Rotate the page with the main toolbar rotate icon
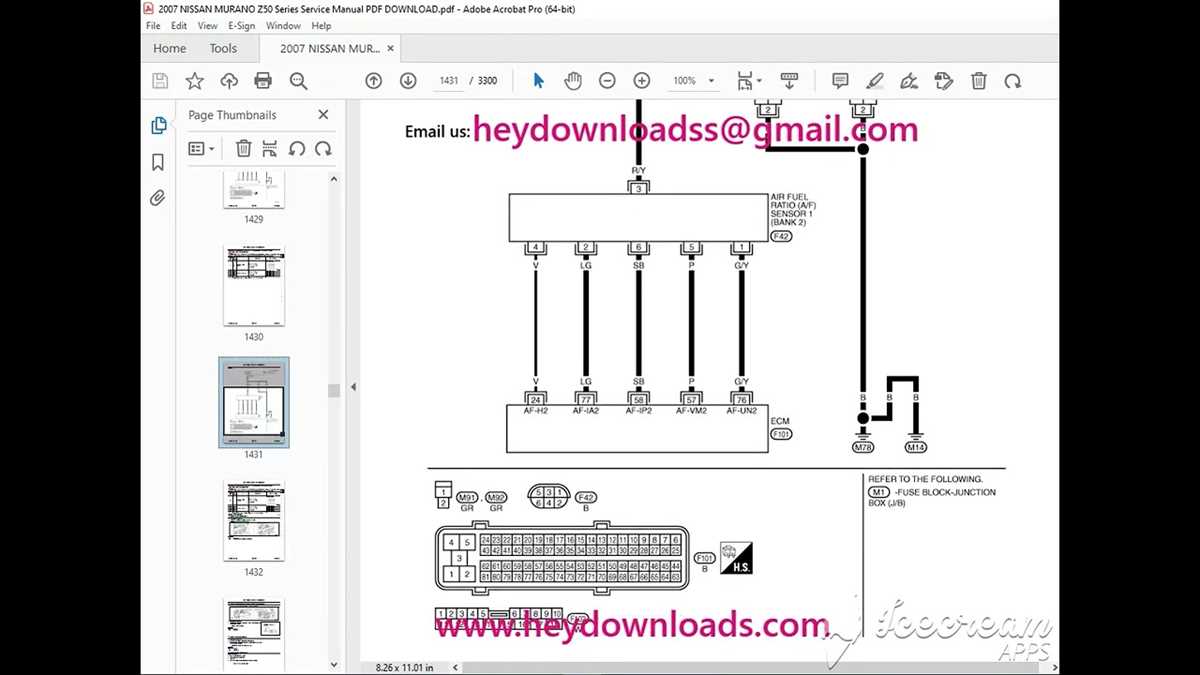The height and width of the screenshot is (675, 1200). pos(1013,81)
